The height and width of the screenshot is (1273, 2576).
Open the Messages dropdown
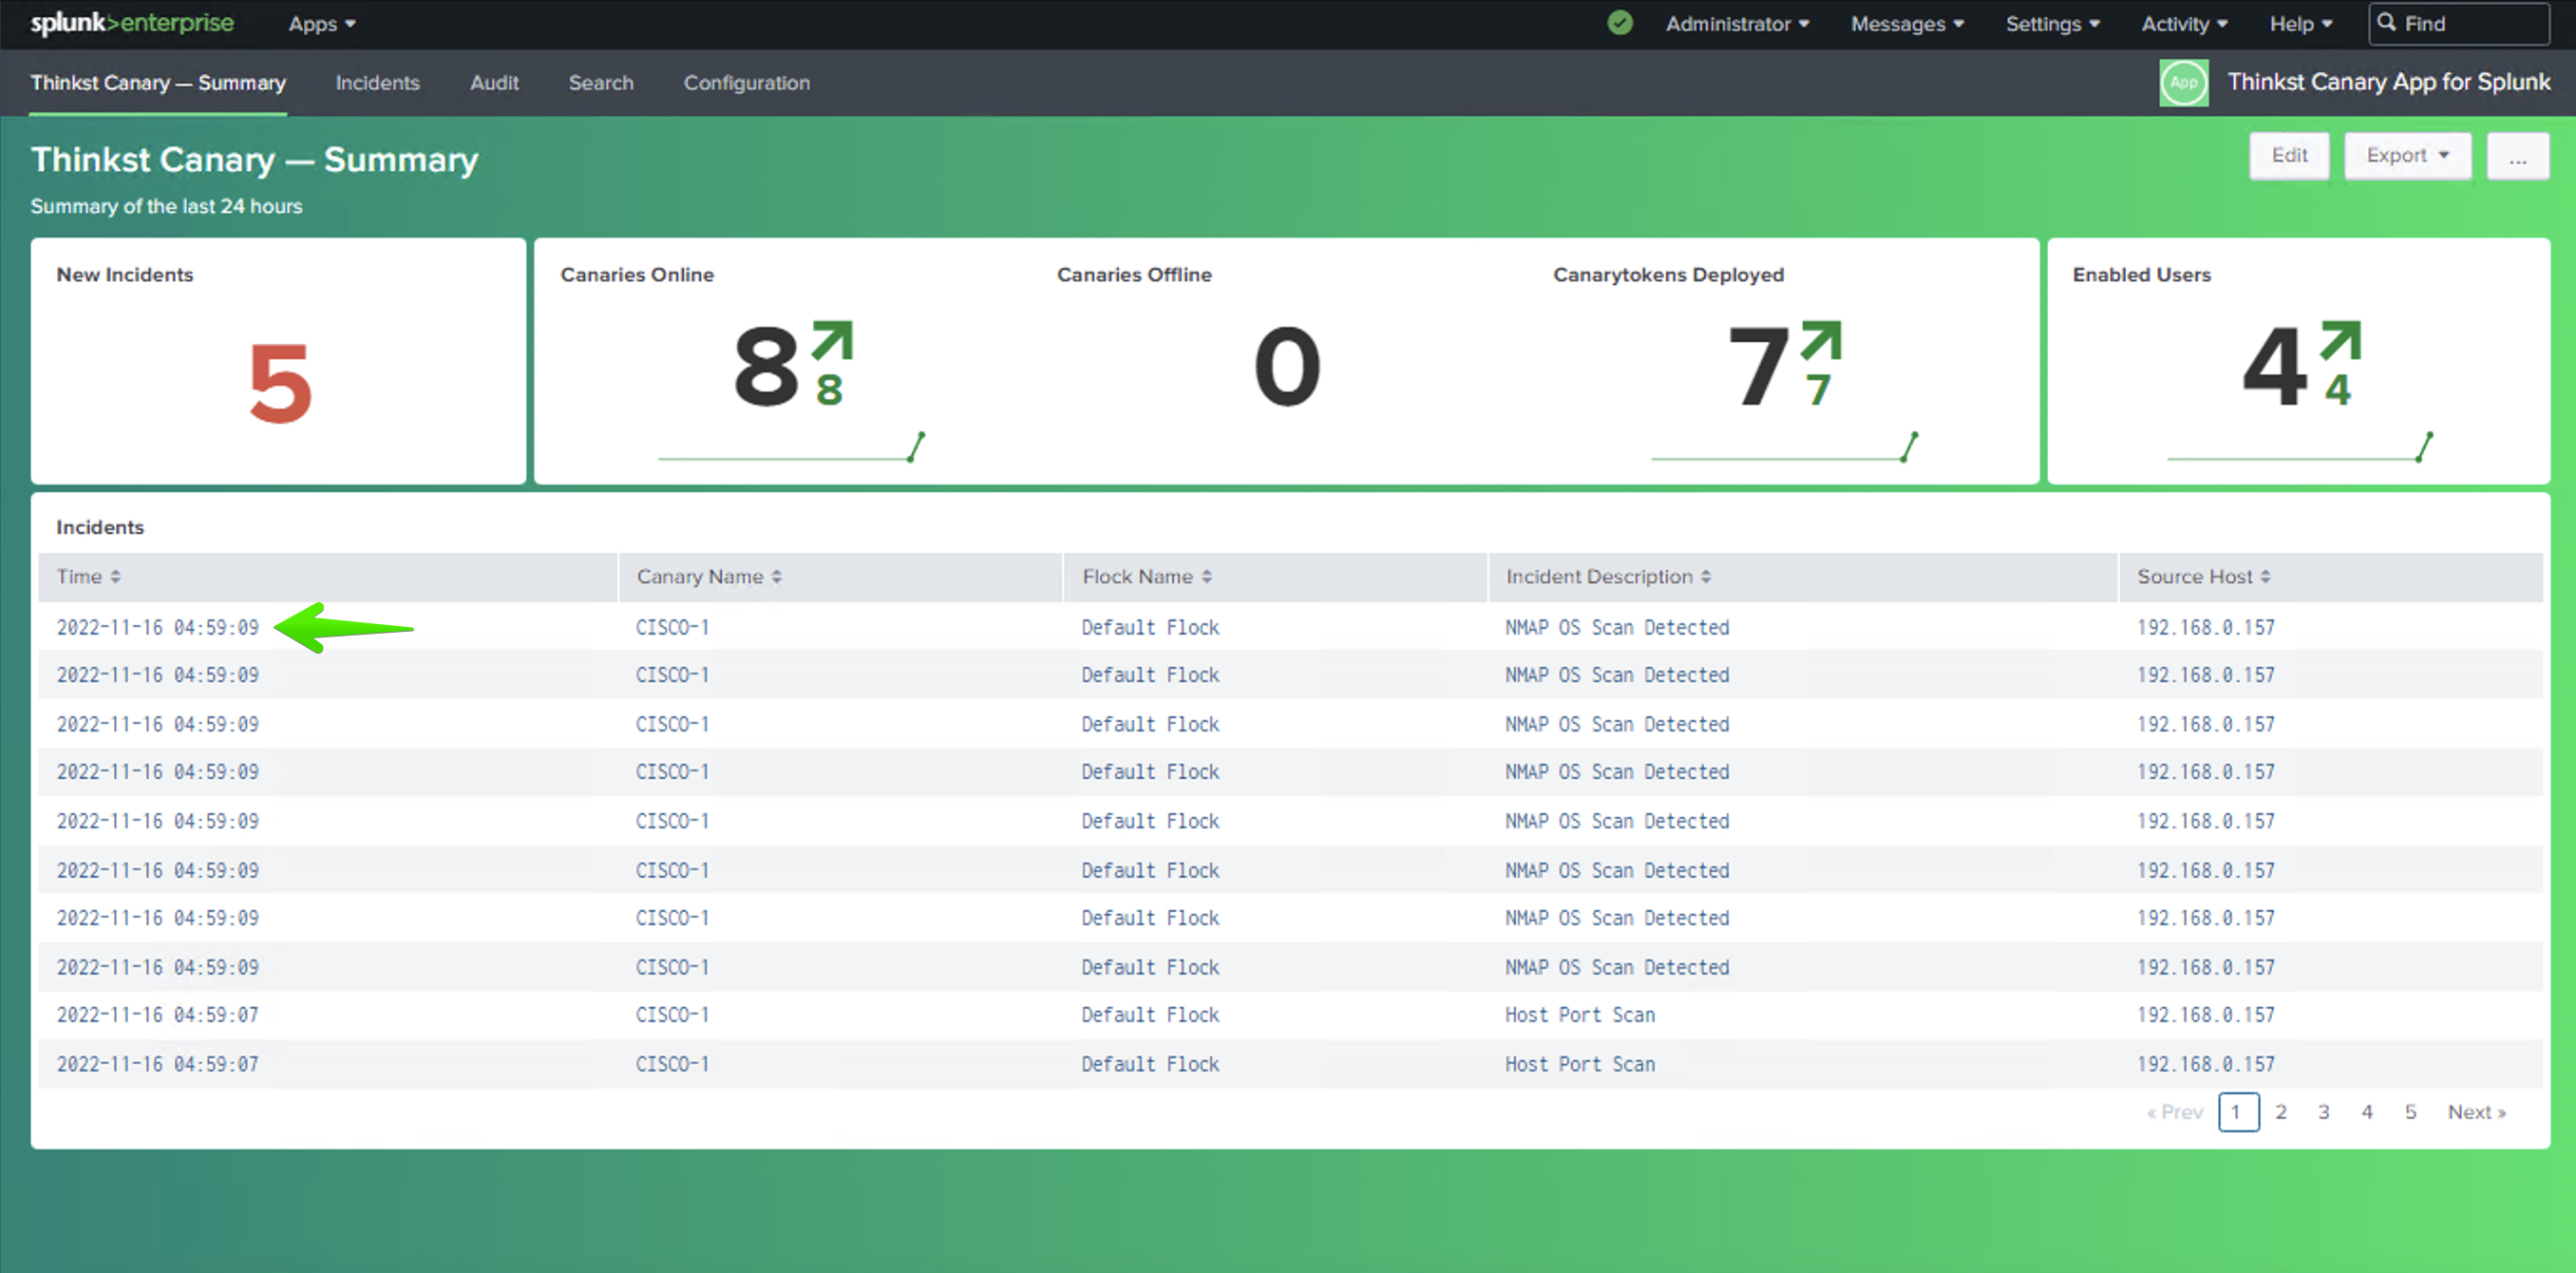click(1907, 24)
